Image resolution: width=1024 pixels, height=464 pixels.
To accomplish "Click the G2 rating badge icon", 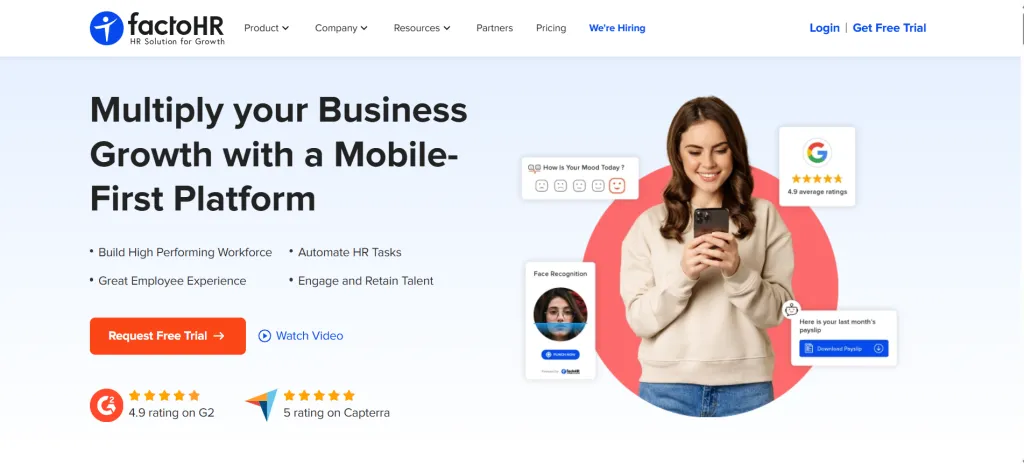I will click(x=106, y=405).
